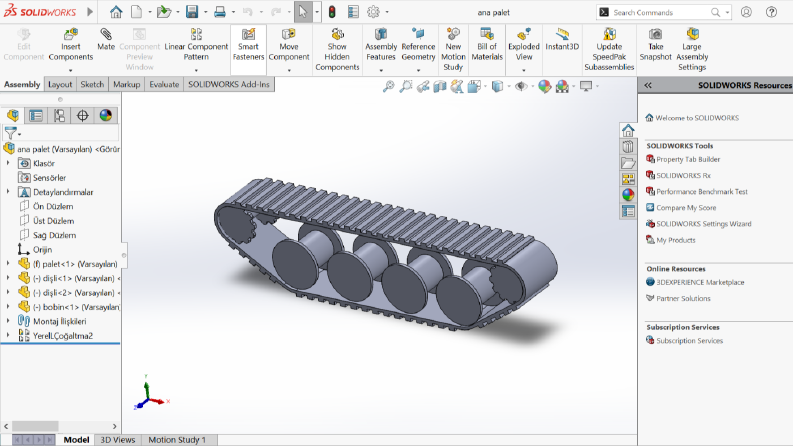Image resolution: width=793 pixels, height=446 pixels.
Task: Open Exploded View tool
Action: (524, 44)
